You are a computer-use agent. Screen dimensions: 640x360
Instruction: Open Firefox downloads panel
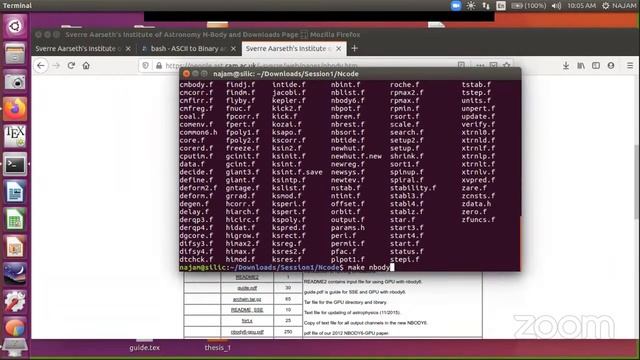566,65
